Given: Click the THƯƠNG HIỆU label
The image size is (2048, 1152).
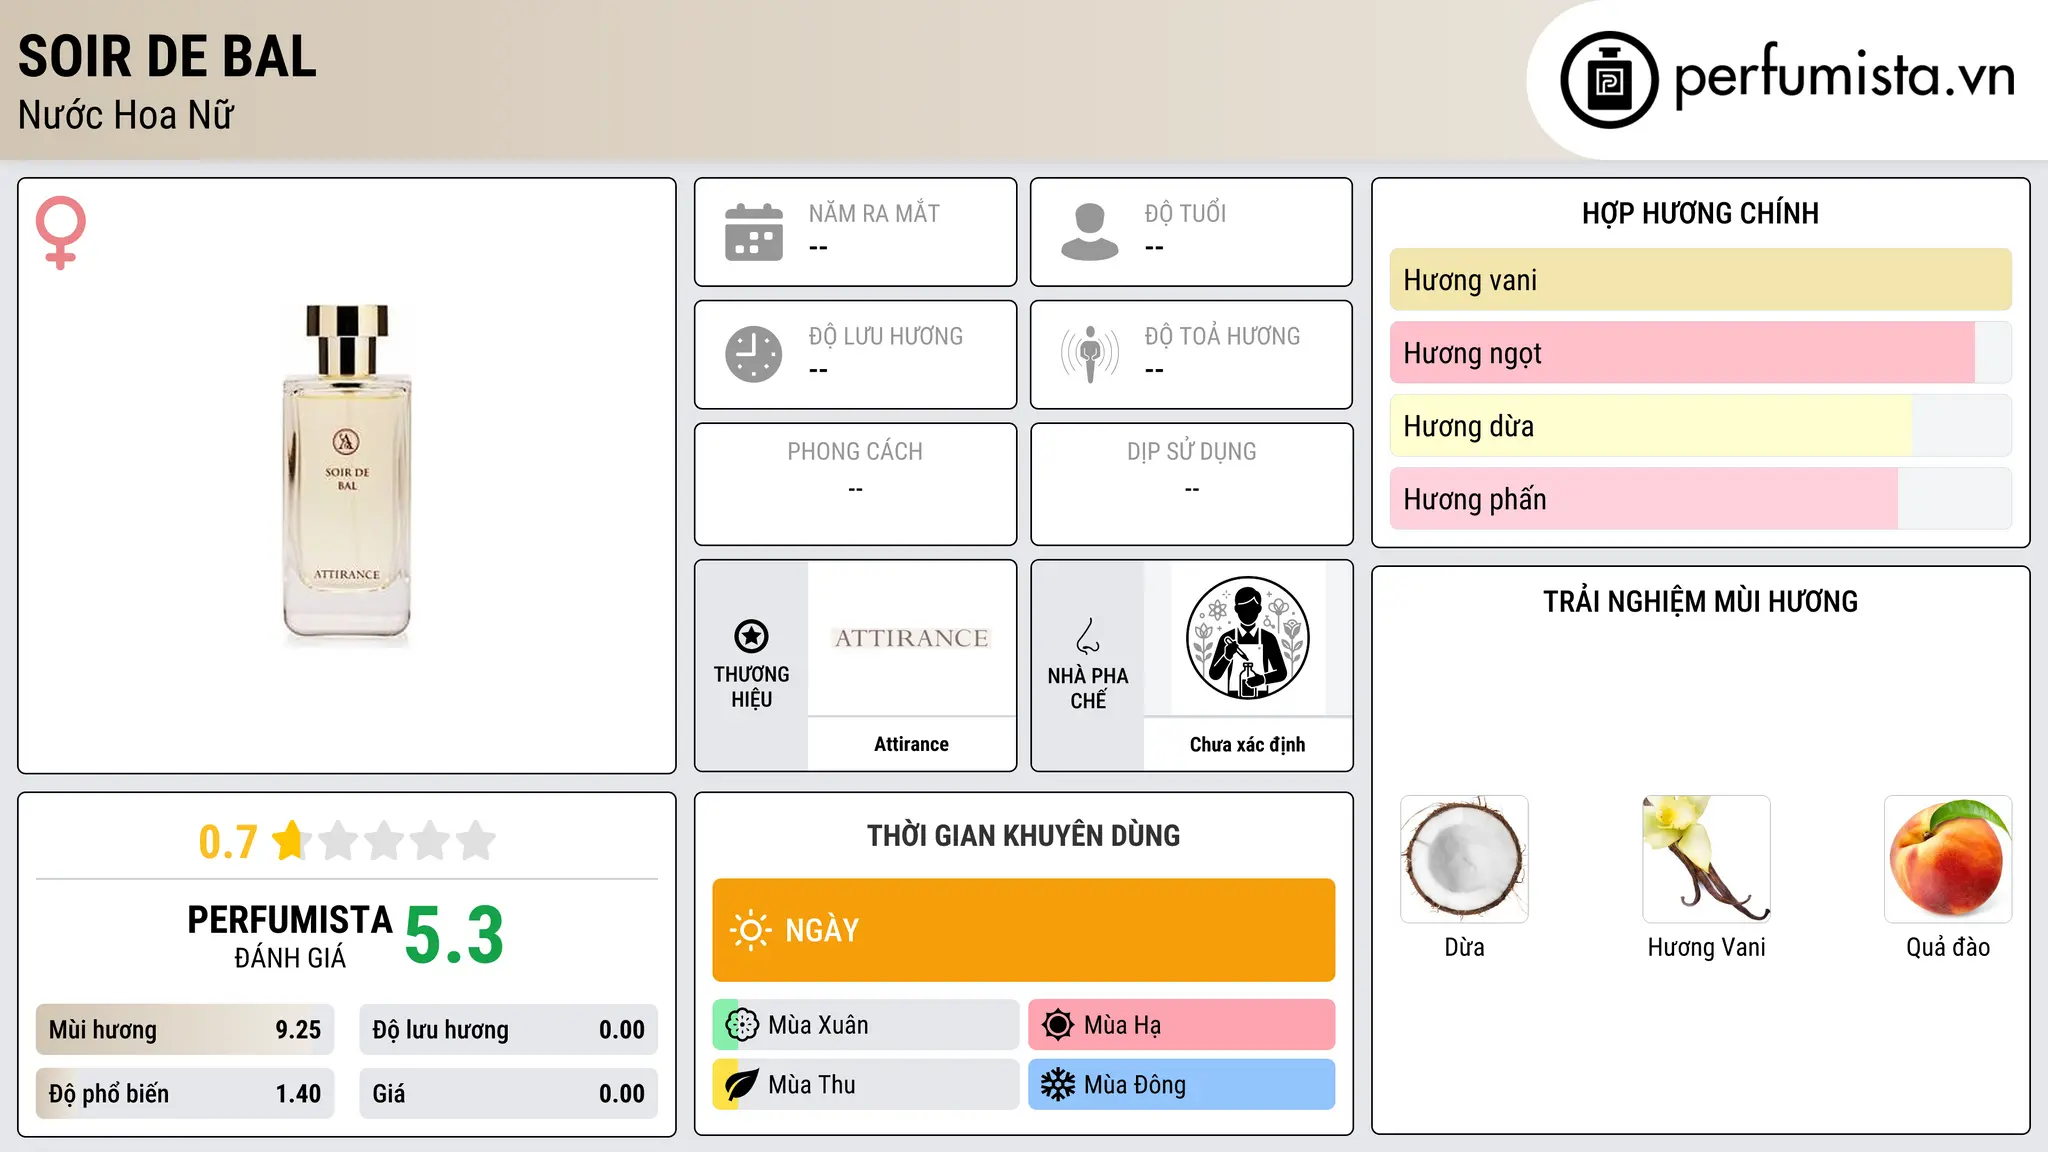Looking at the screenshot, I should point(751,686).
